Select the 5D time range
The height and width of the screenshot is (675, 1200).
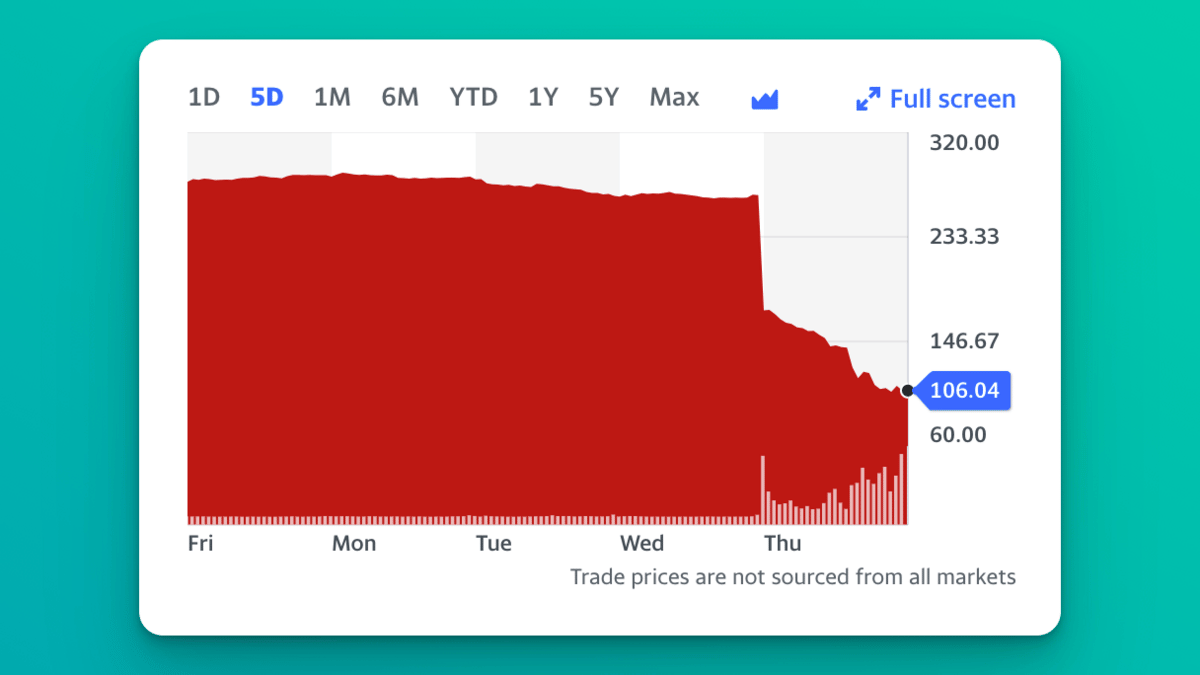click(x=266, y=97)
